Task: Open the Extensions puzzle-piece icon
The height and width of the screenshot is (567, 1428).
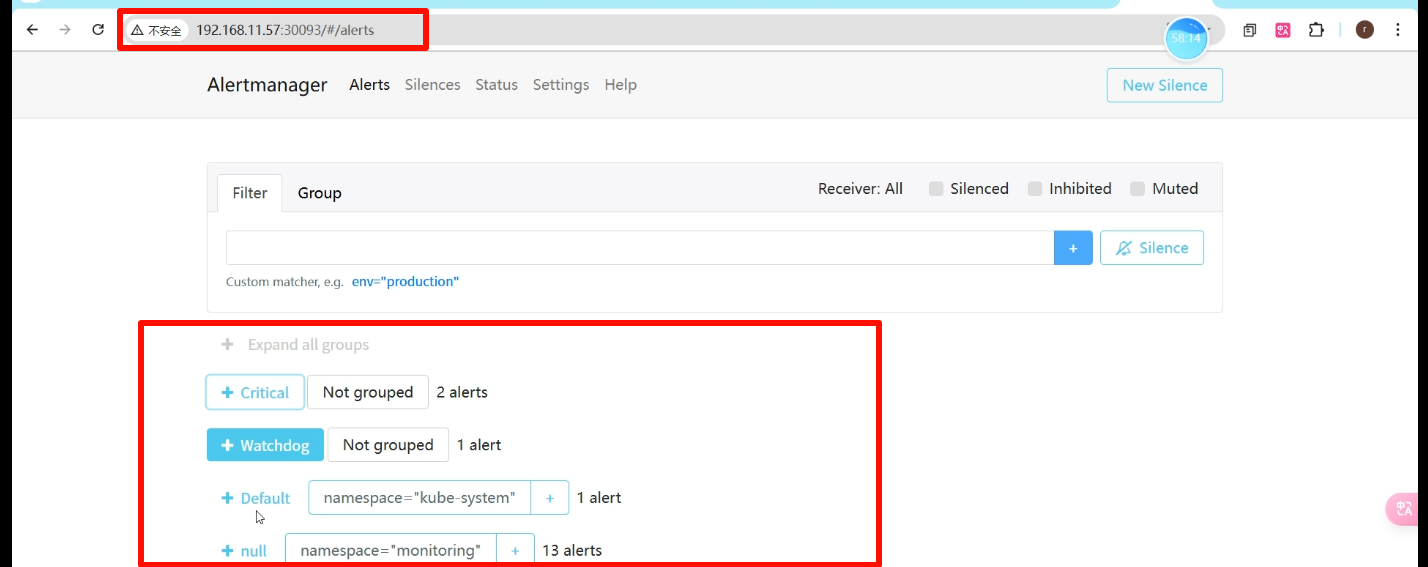Action: pyautogui.click(x=1316, y=30)
